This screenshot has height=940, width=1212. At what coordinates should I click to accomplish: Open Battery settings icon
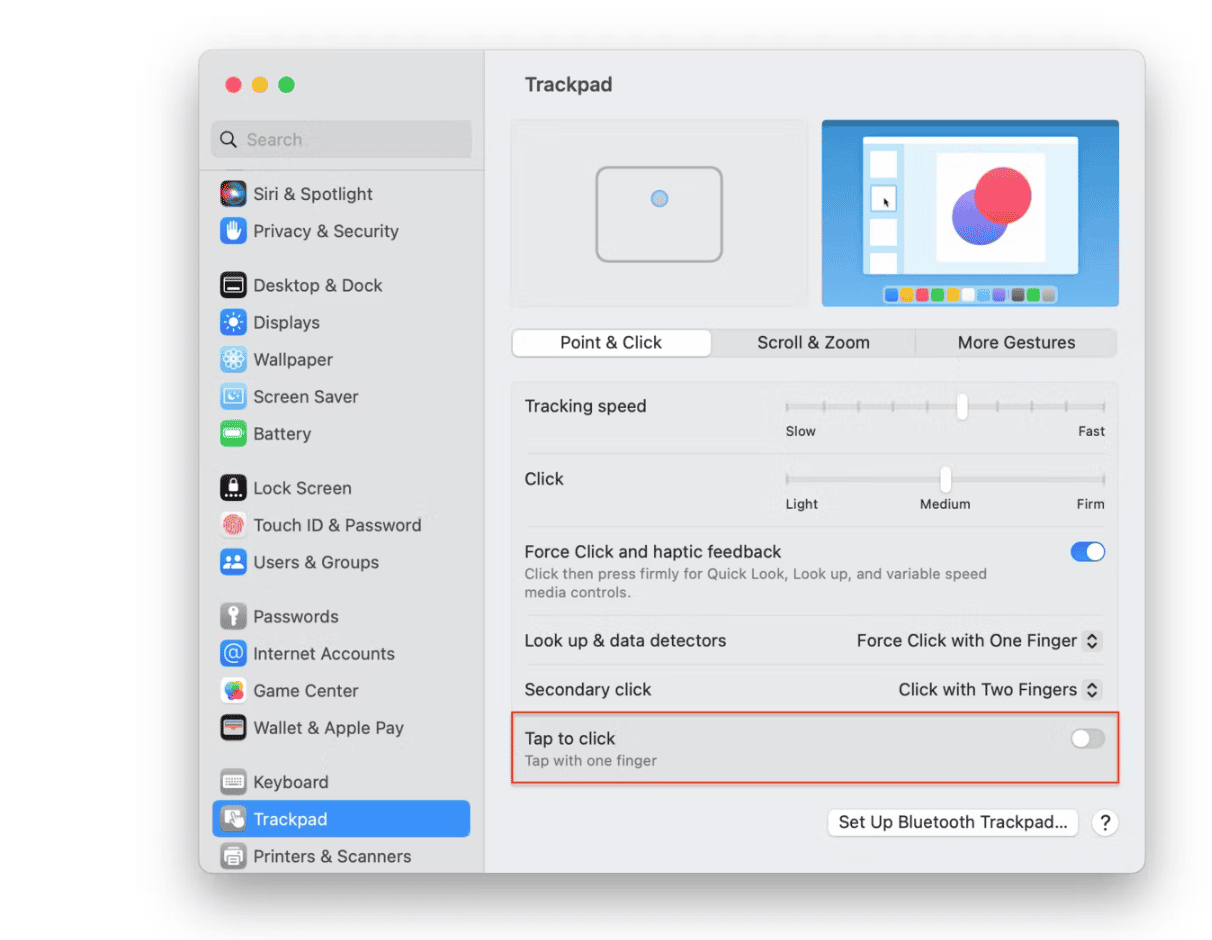pos(233,434)
